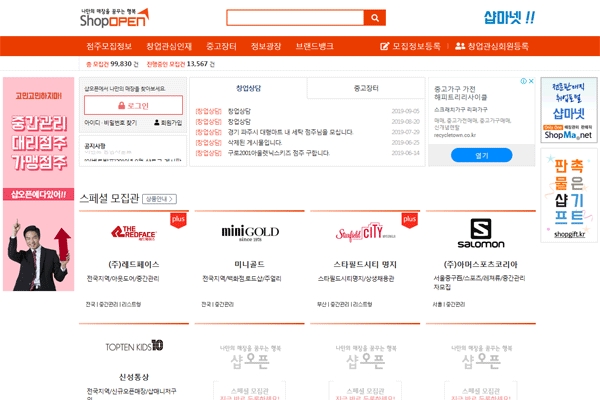Click 총 모집건 99,830 count
This screenshot has height=400, width=600.
pyautogui.click(x=112, y=64)
